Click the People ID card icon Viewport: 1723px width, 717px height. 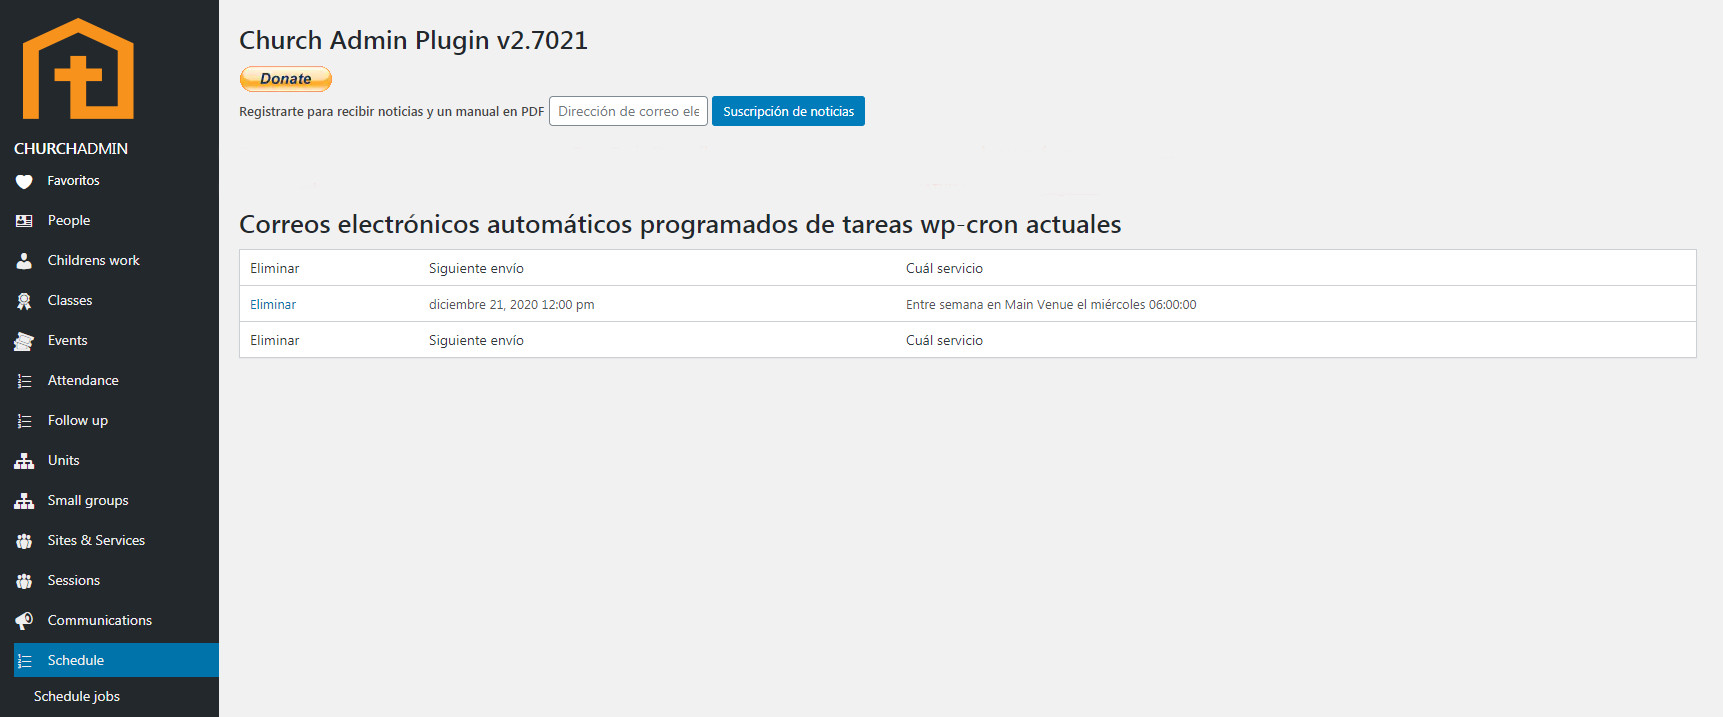tap(24, 221)
